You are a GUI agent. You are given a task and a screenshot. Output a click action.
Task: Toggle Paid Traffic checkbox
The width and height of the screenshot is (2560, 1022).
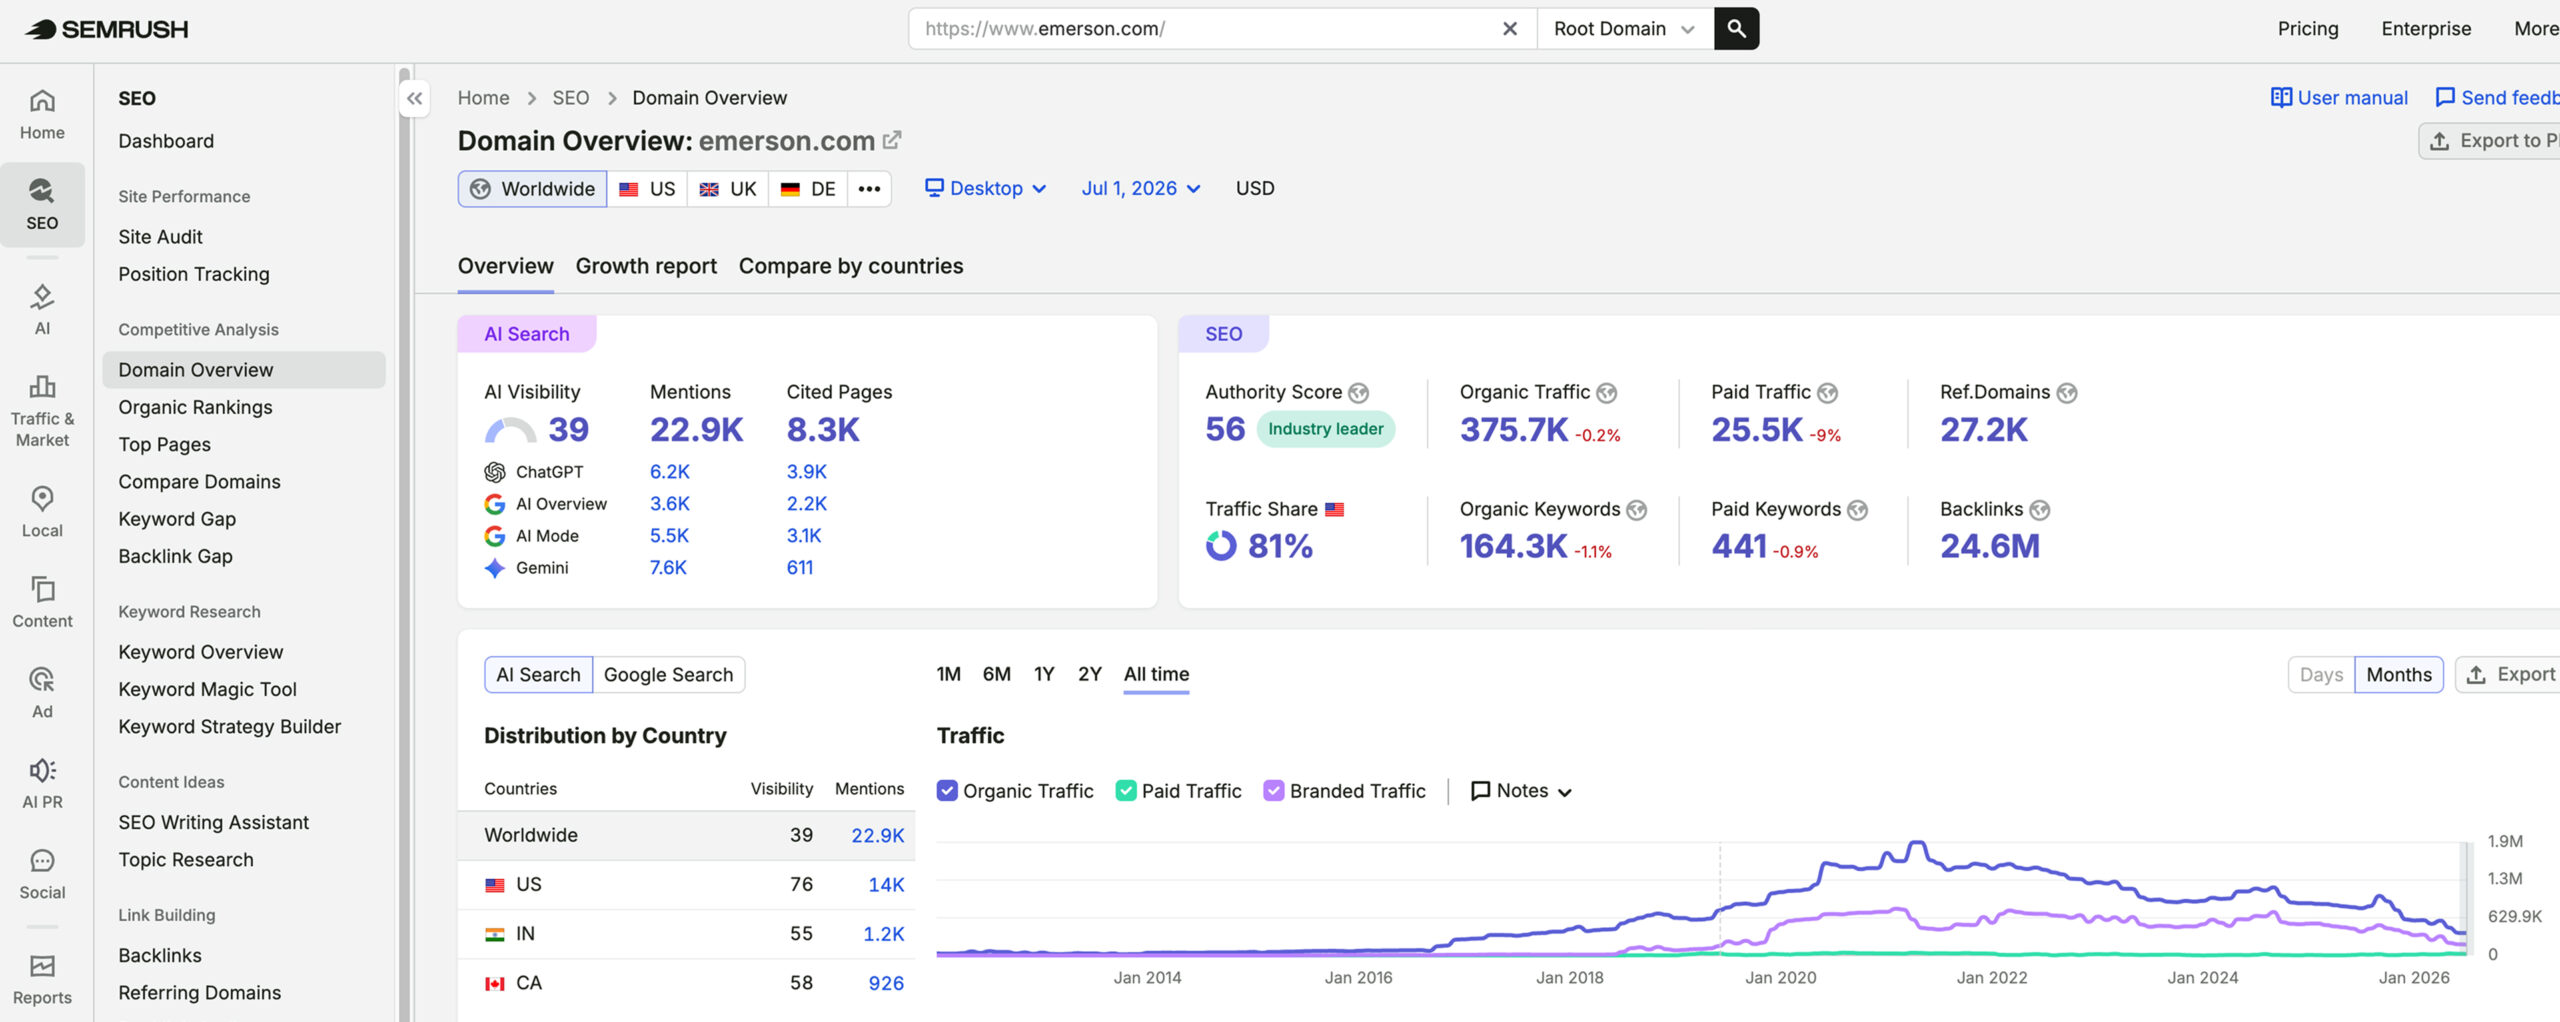1126,791
